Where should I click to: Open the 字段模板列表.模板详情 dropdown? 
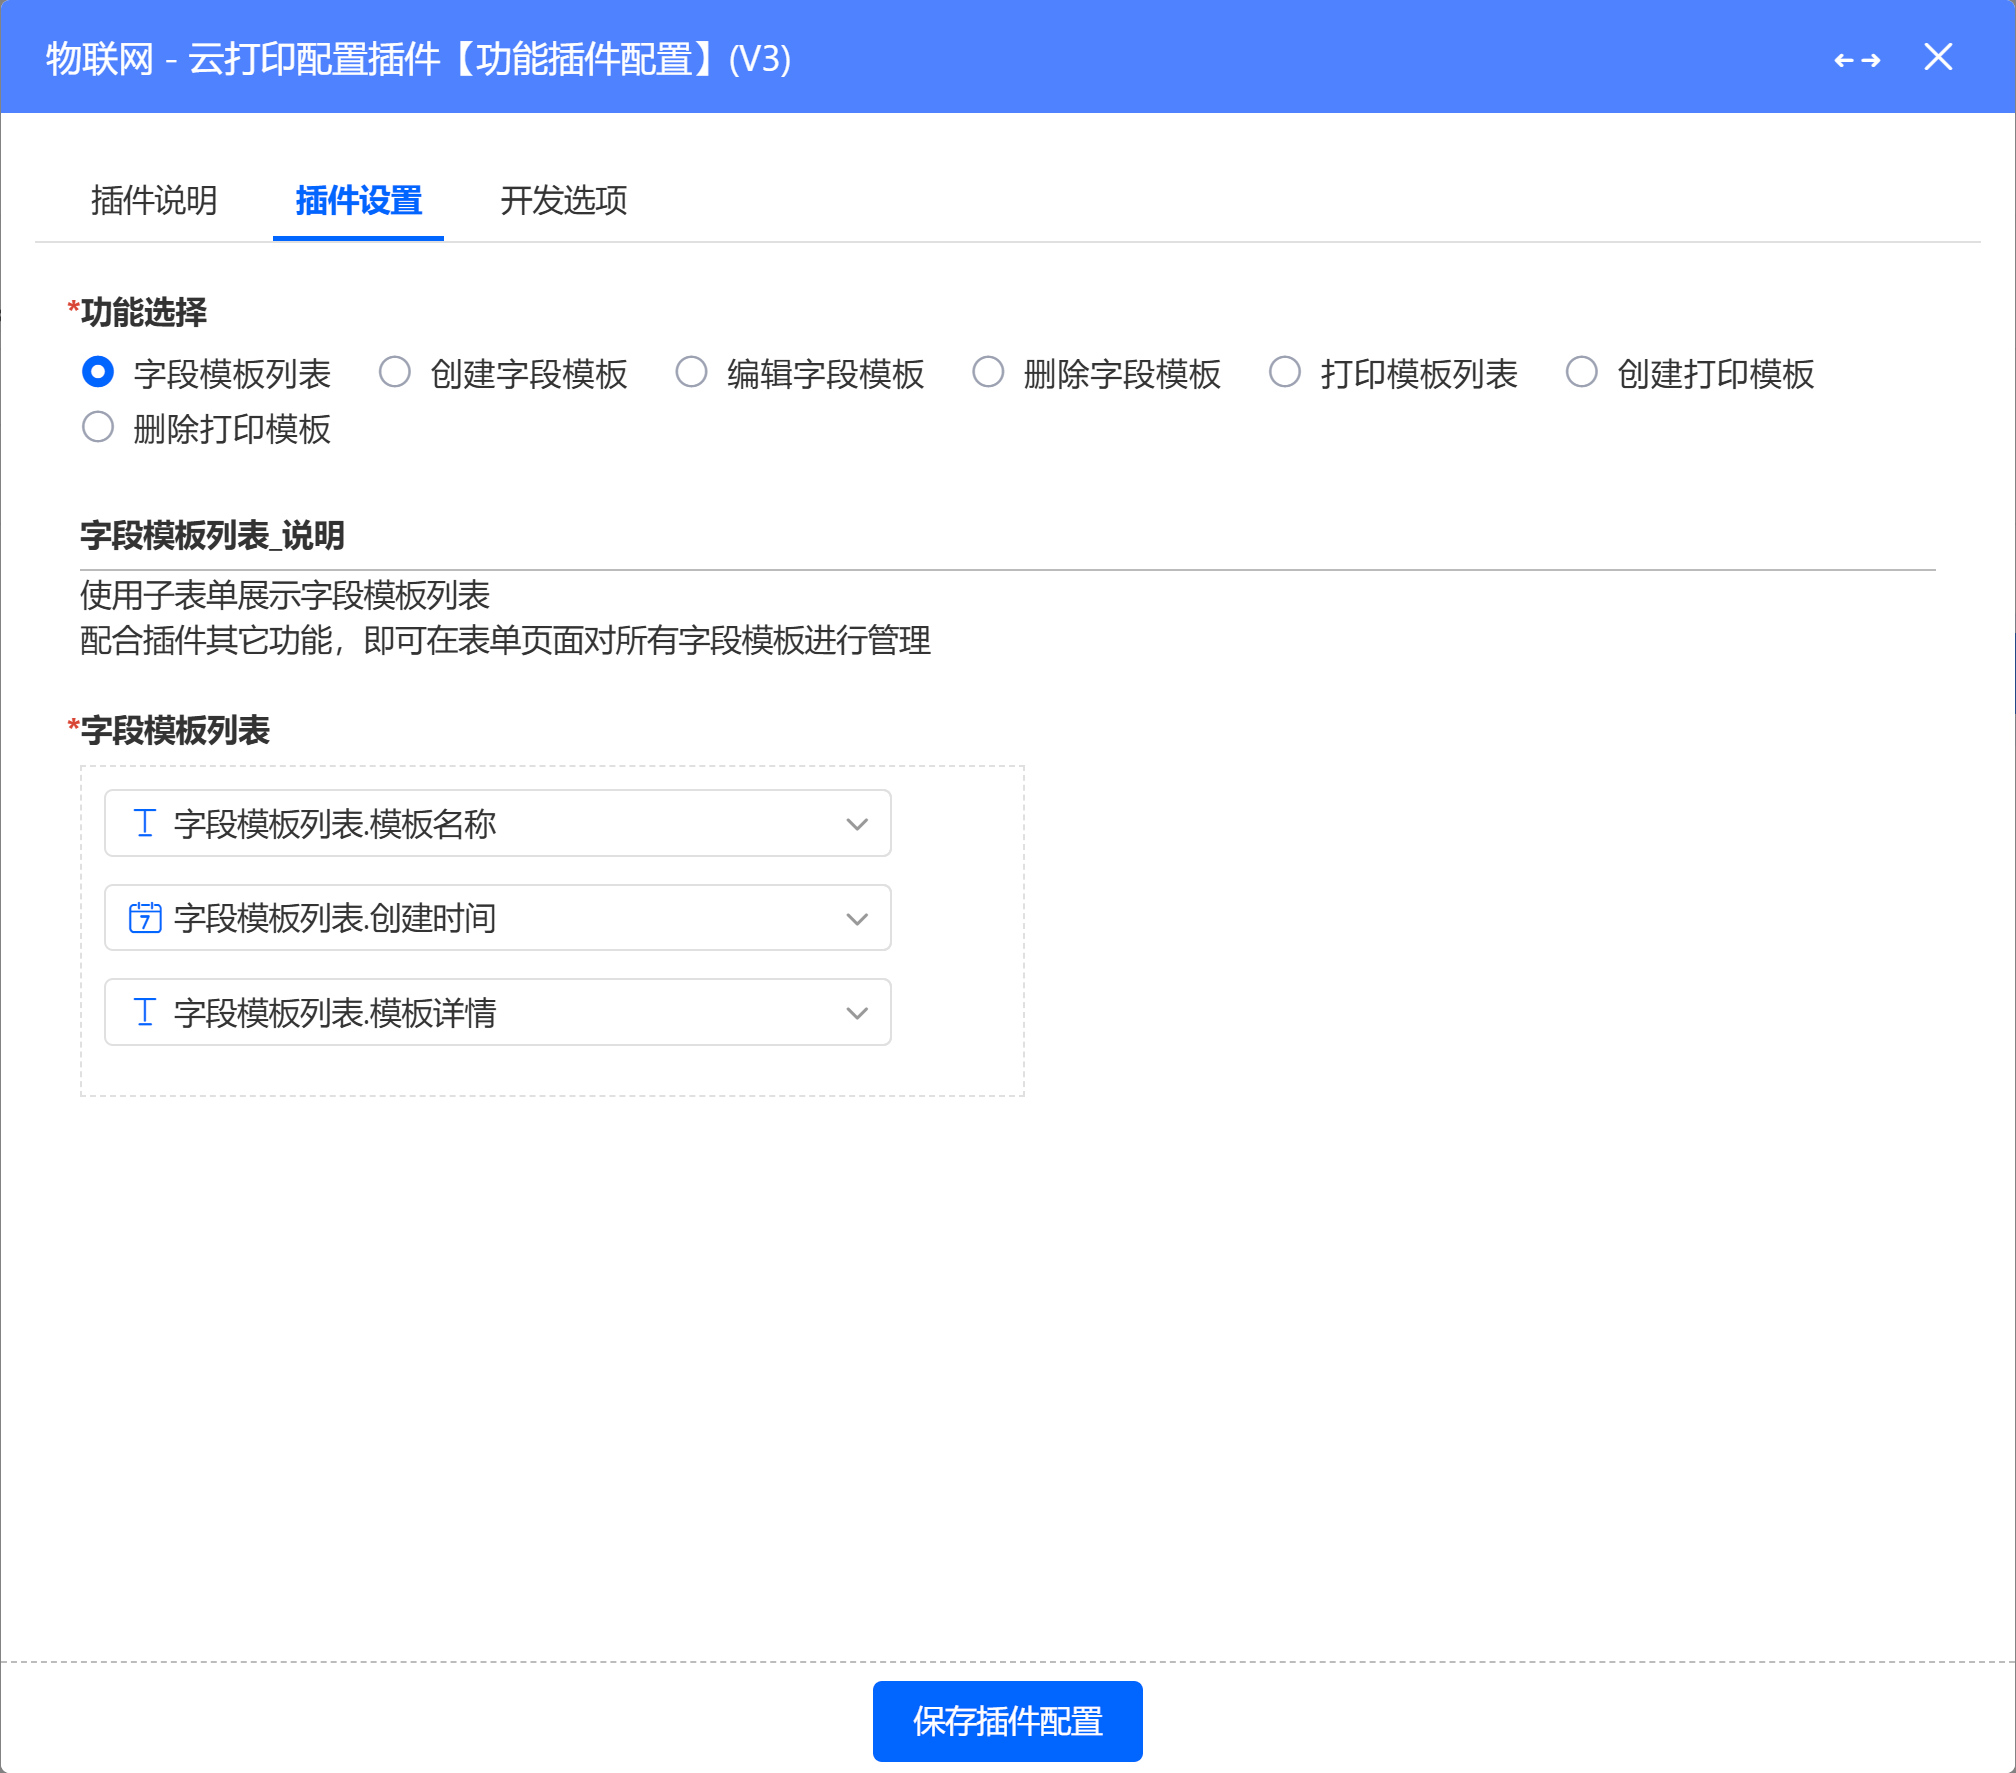click(x=497, y=1012)
